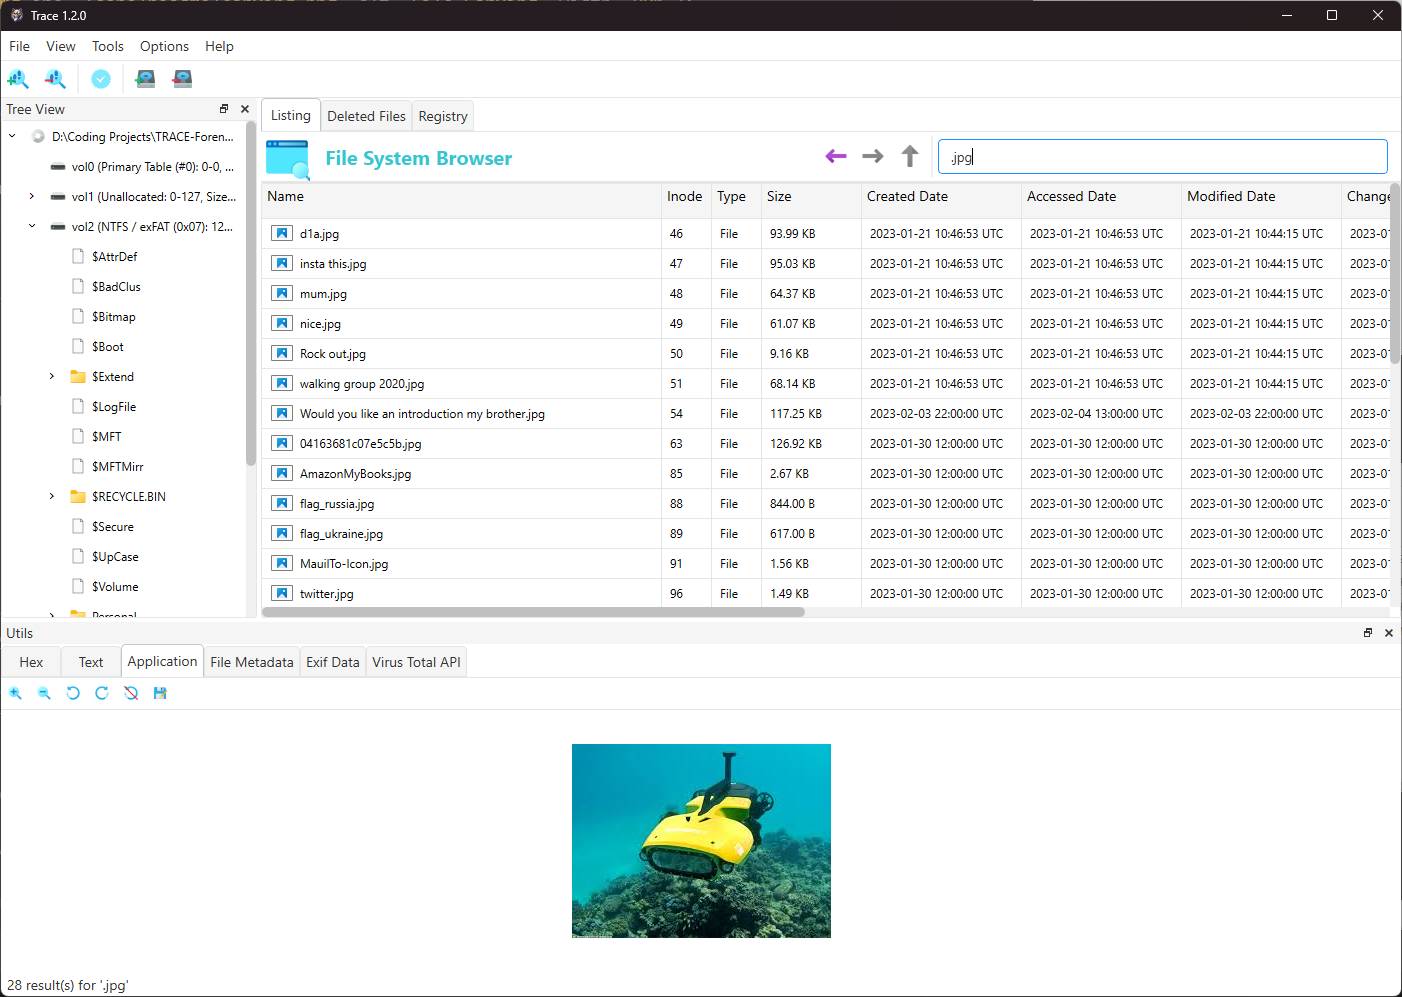Viewport: 1402px width, 997px height.
Task: Click the .jpg search input field
Action: coord(1162,157)
